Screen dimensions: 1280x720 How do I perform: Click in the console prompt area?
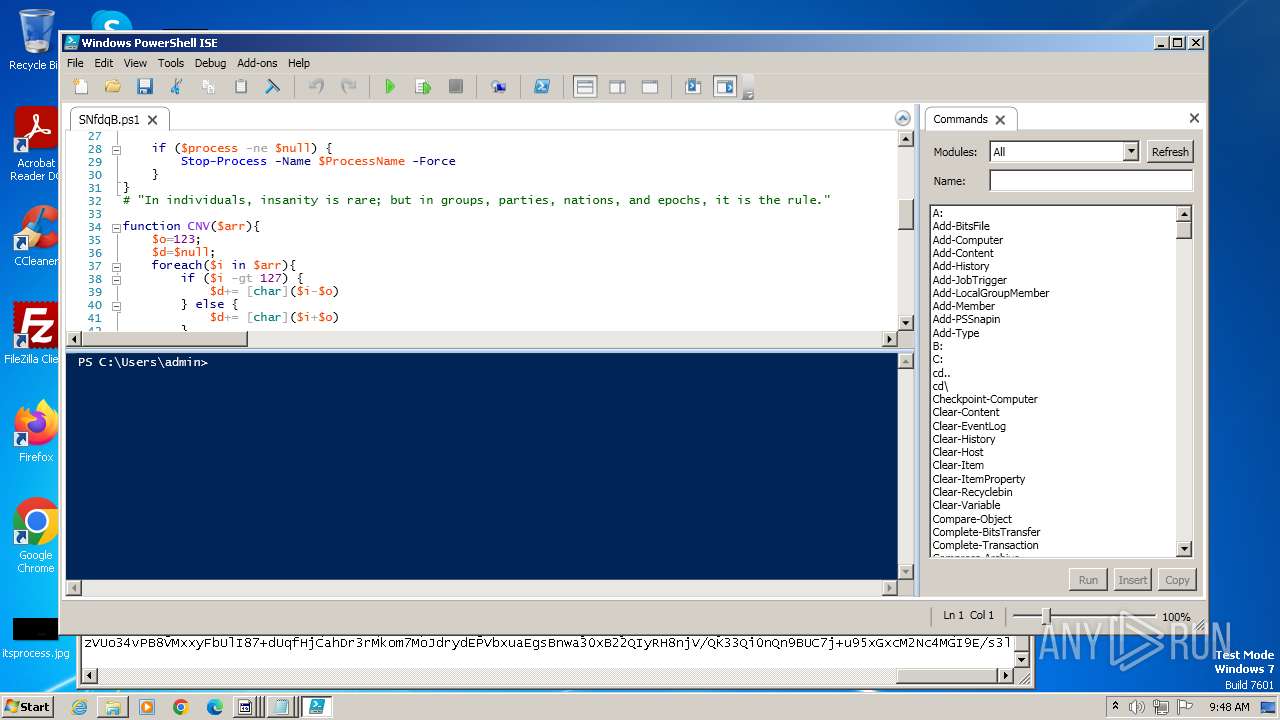pos(481,465)
